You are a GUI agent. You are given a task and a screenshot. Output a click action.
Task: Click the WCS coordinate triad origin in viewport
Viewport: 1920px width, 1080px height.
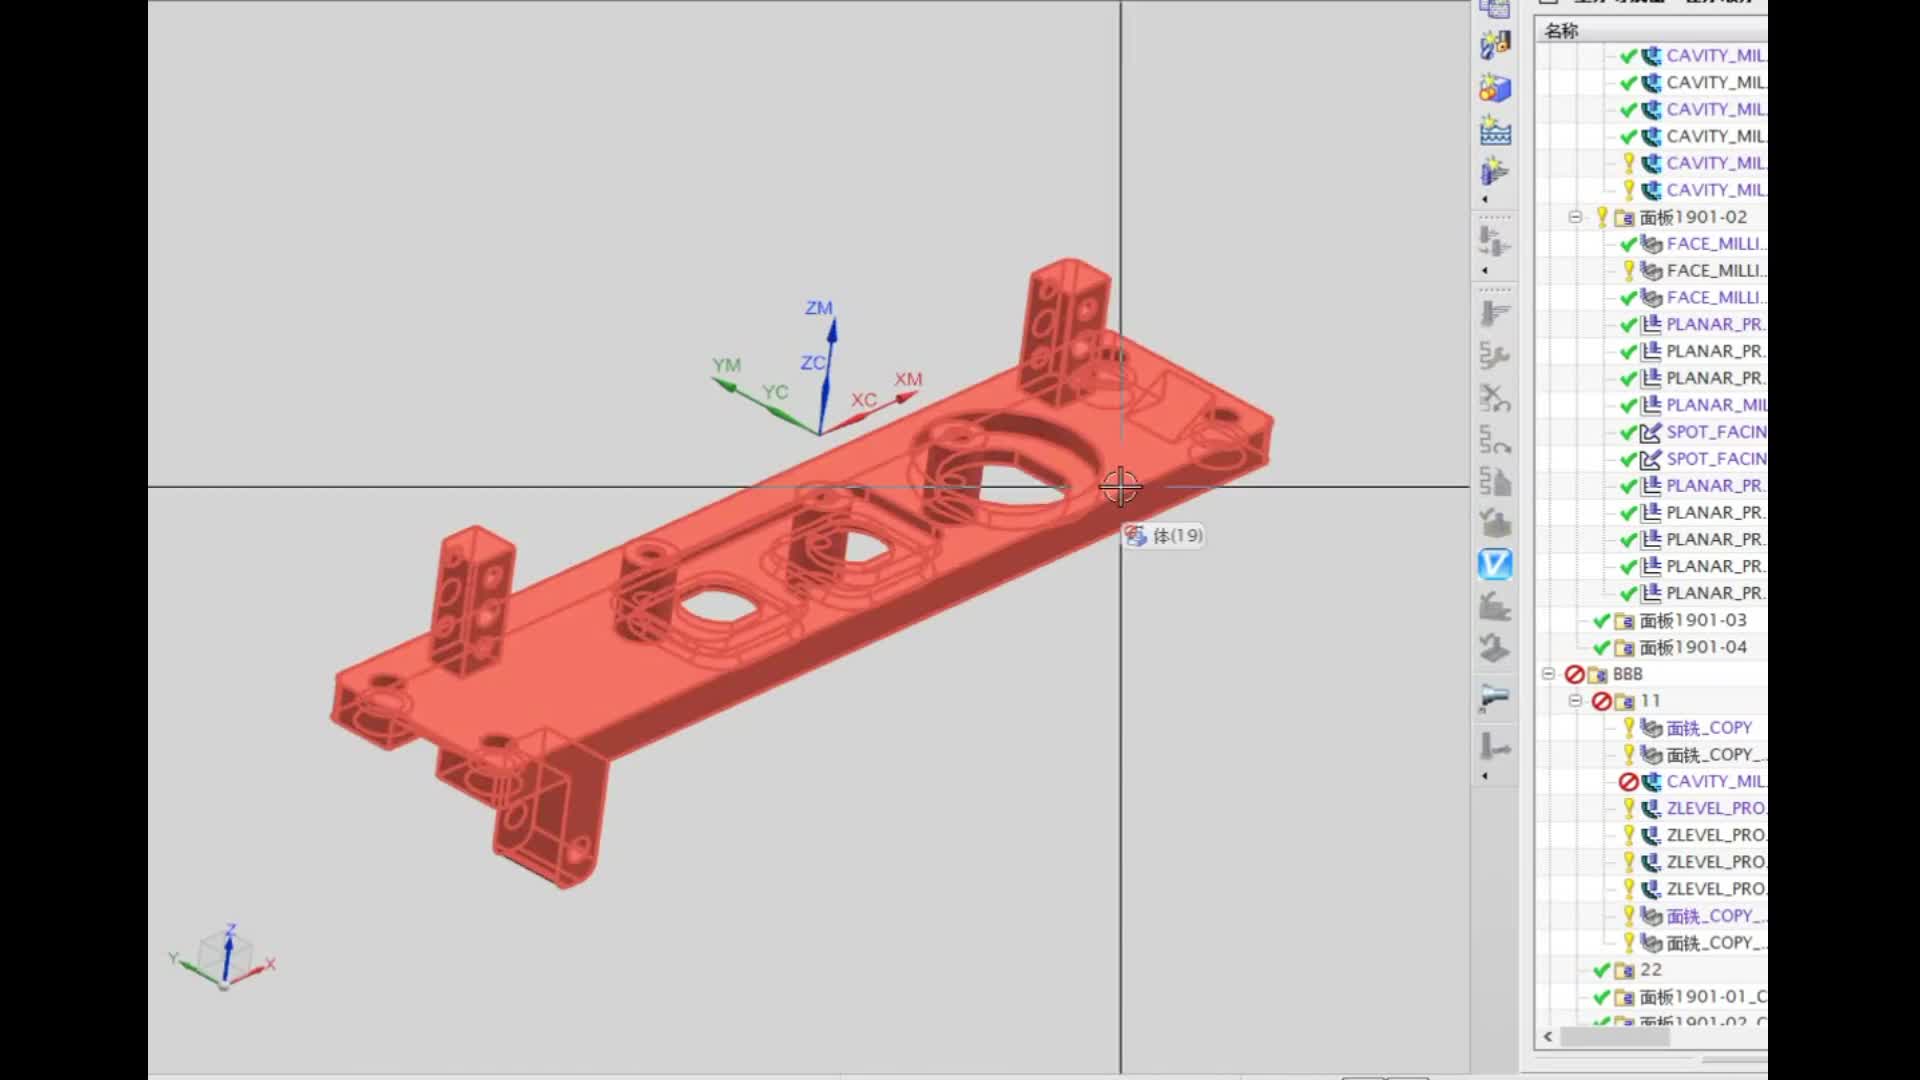pos(820,434)
